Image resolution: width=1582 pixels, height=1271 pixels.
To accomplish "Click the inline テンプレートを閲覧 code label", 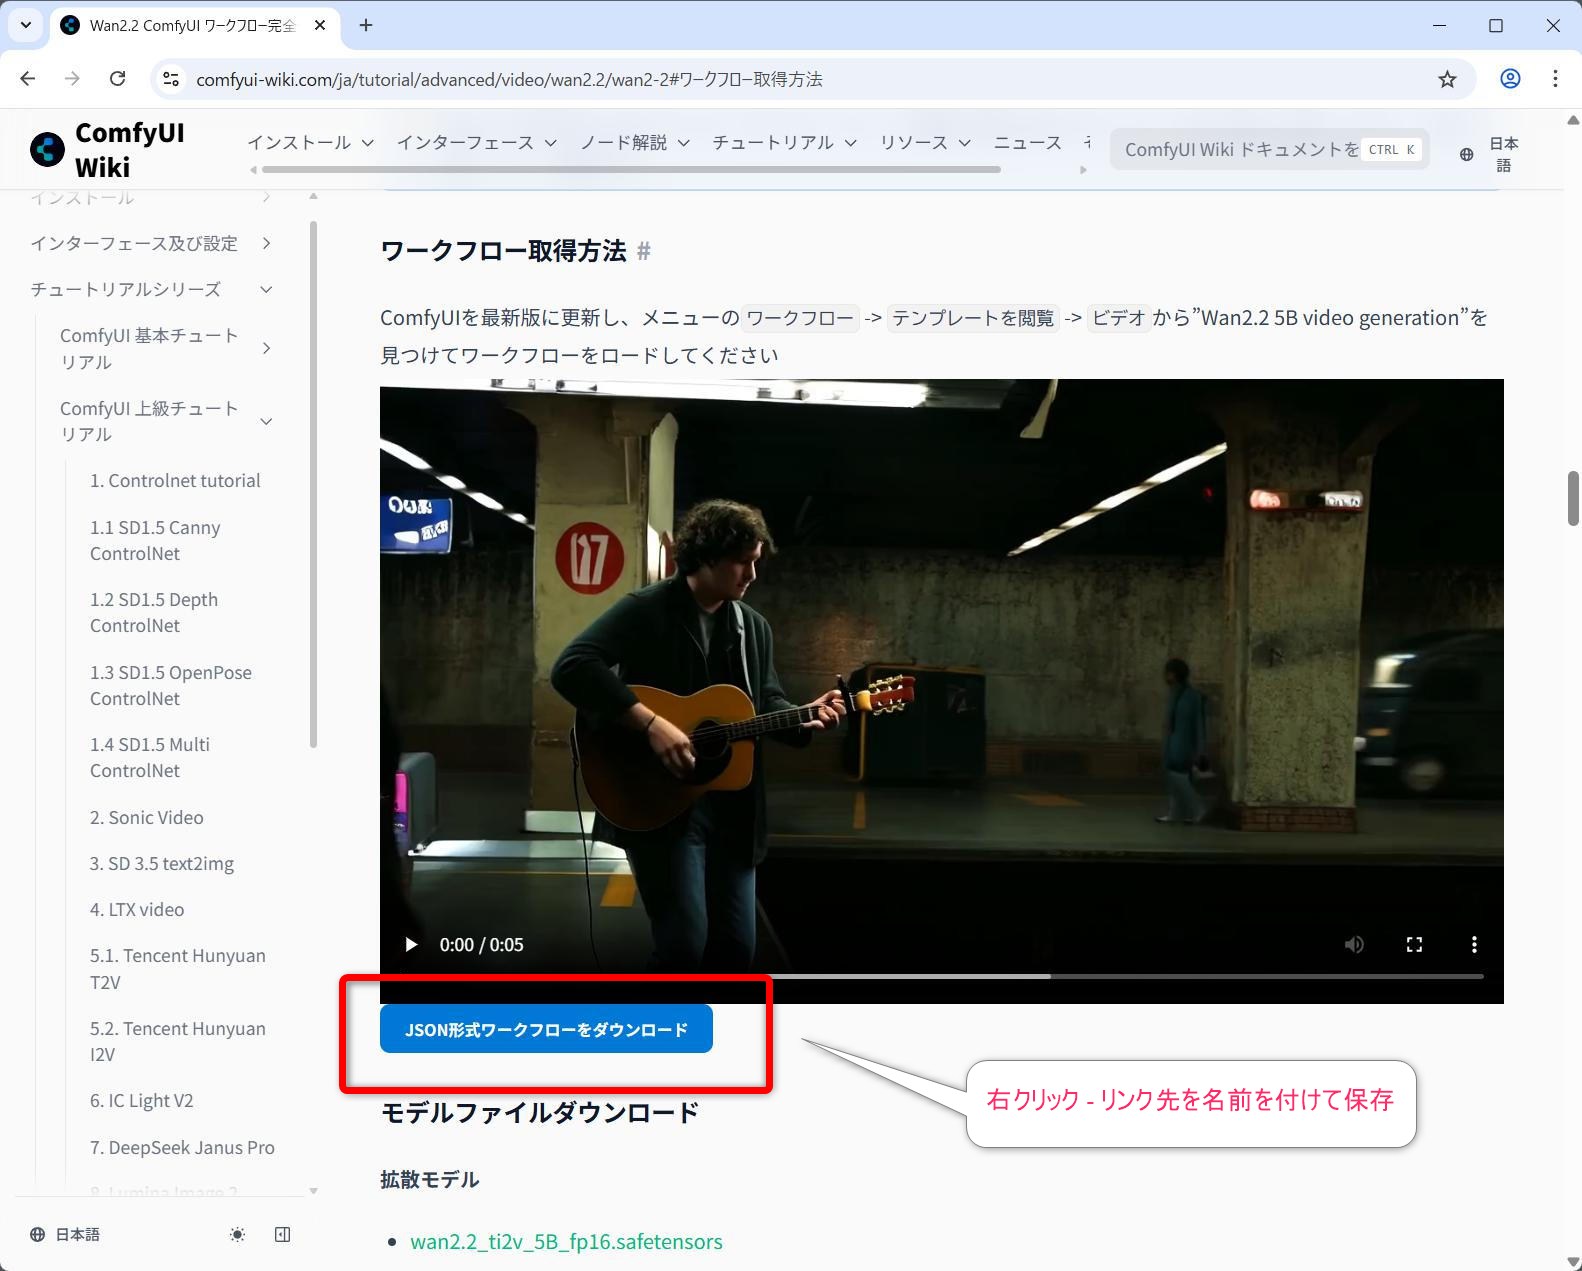I will click(973, 318).
